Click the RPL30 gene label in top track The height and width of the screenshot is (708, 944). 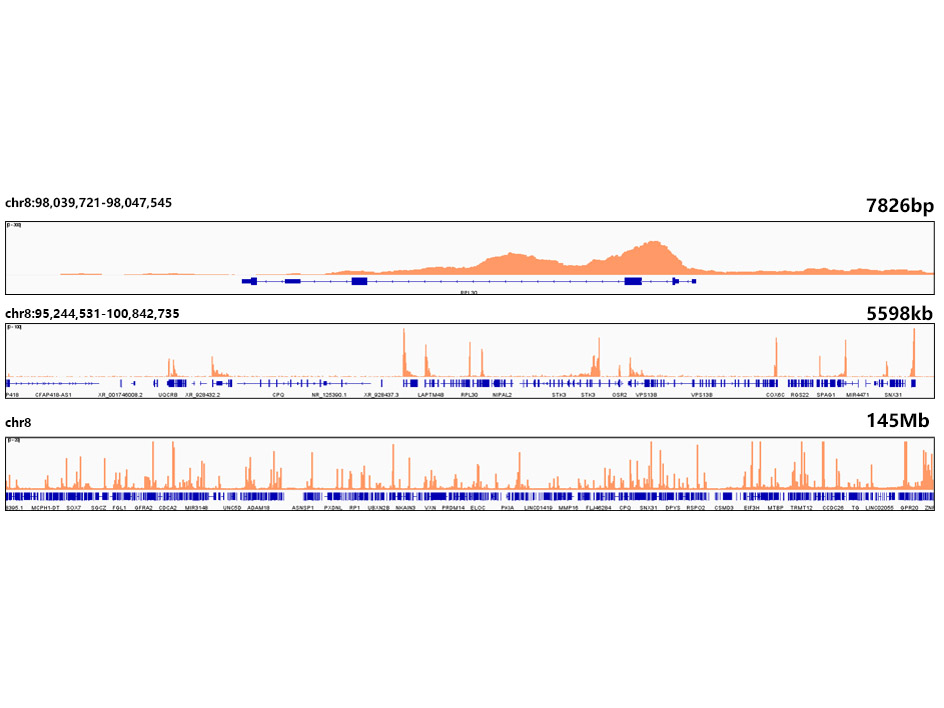pos(468,294)
